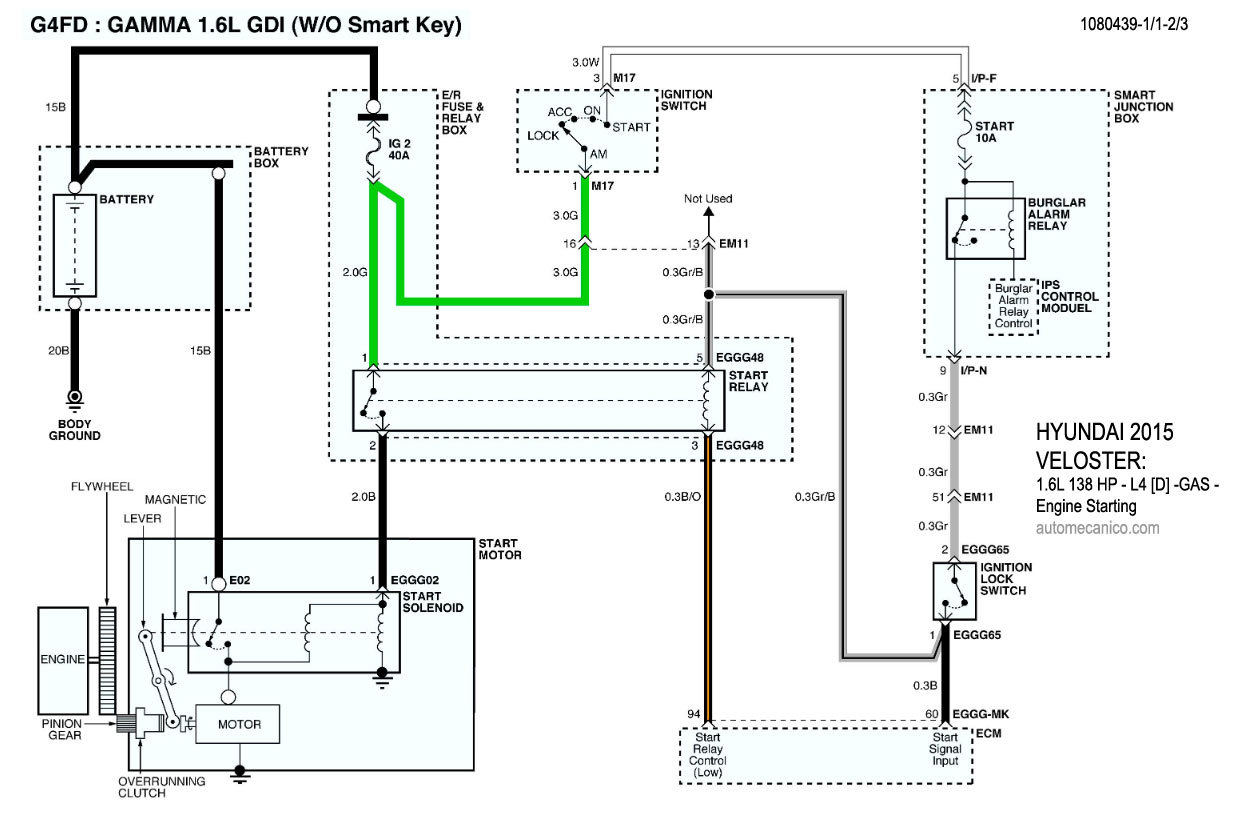Click the ignition switch LOCK position
Viewport: 1244px width, 816px height.
(543, 134)
